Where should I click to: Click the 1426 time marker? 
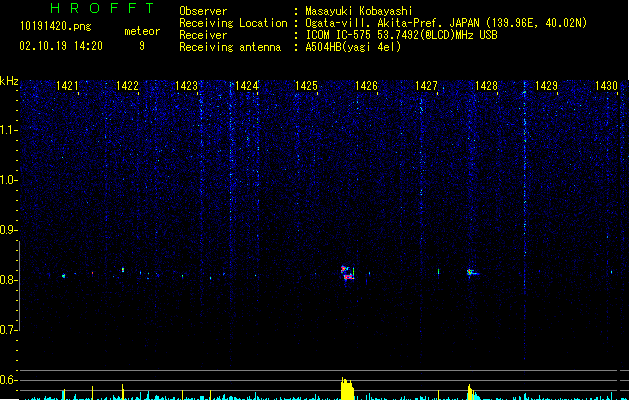tap(367, 86)
